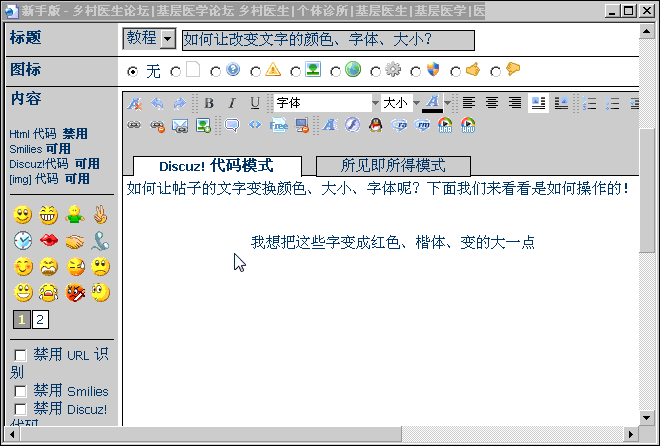Click the align center icon

(x=493, y=103)
